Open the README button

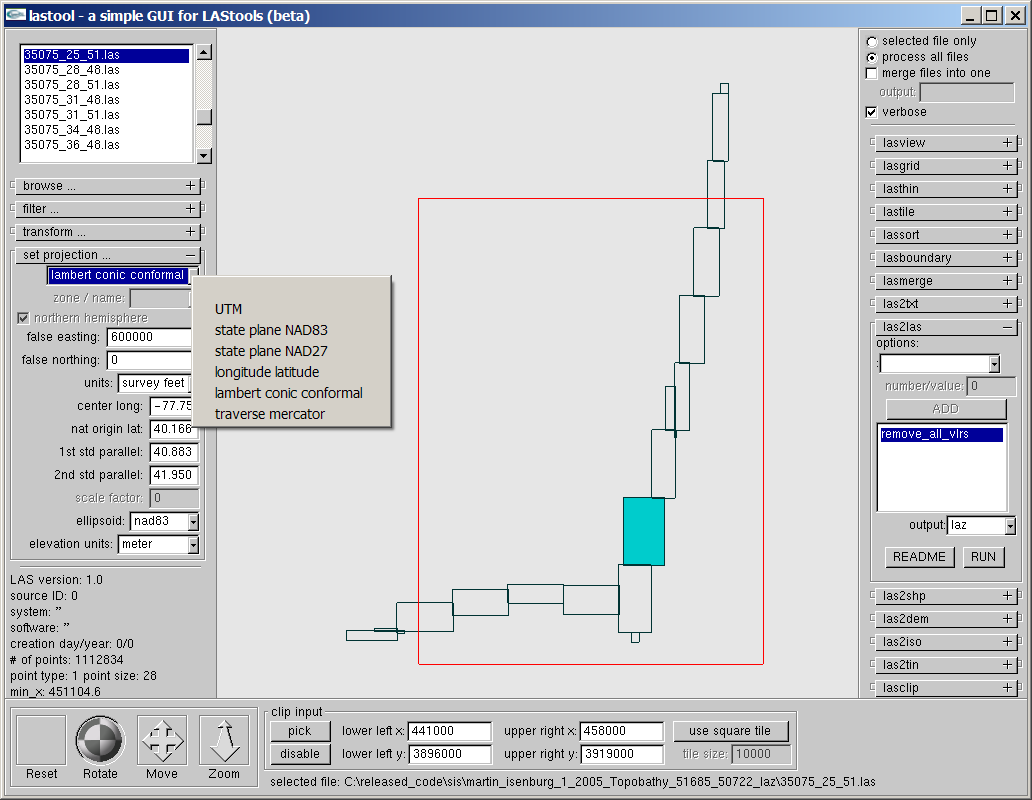[919, 557]
